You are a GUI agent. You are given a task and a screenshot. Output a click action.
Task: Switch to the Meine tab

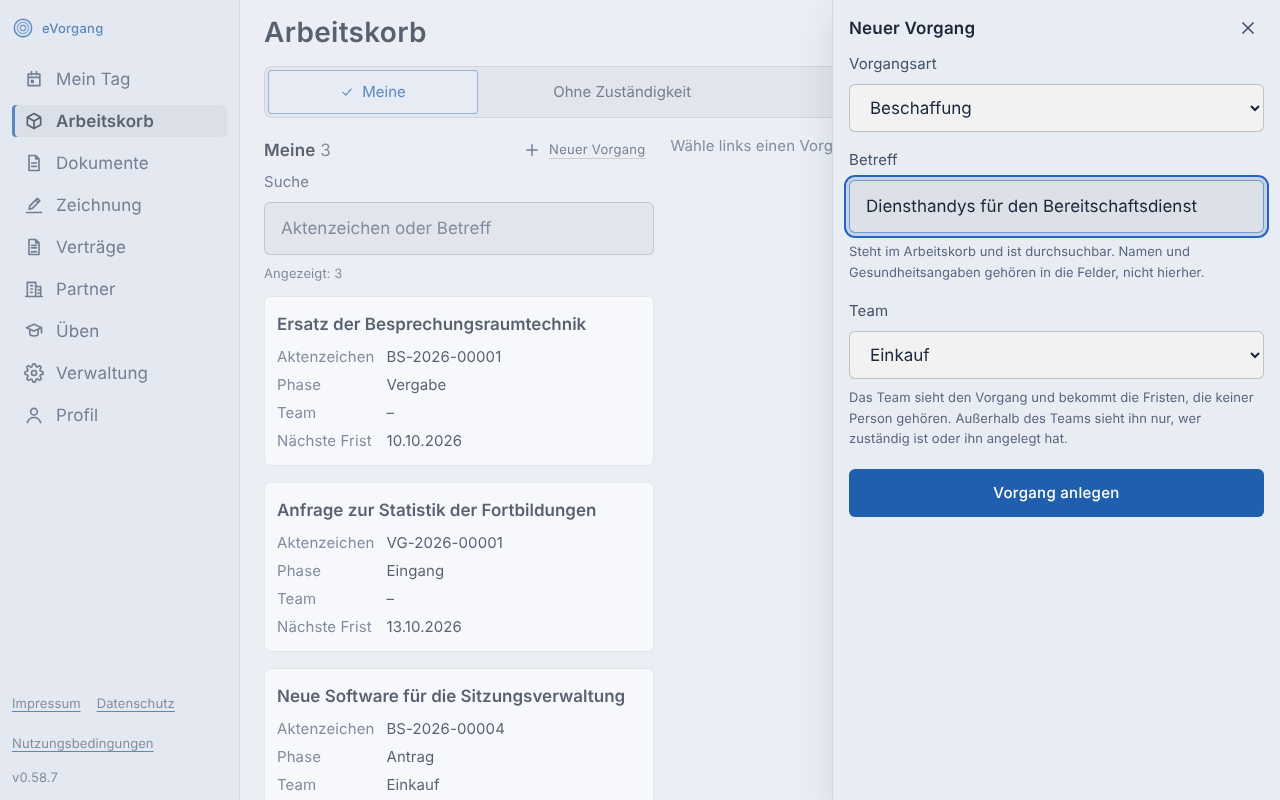[373, 92]
